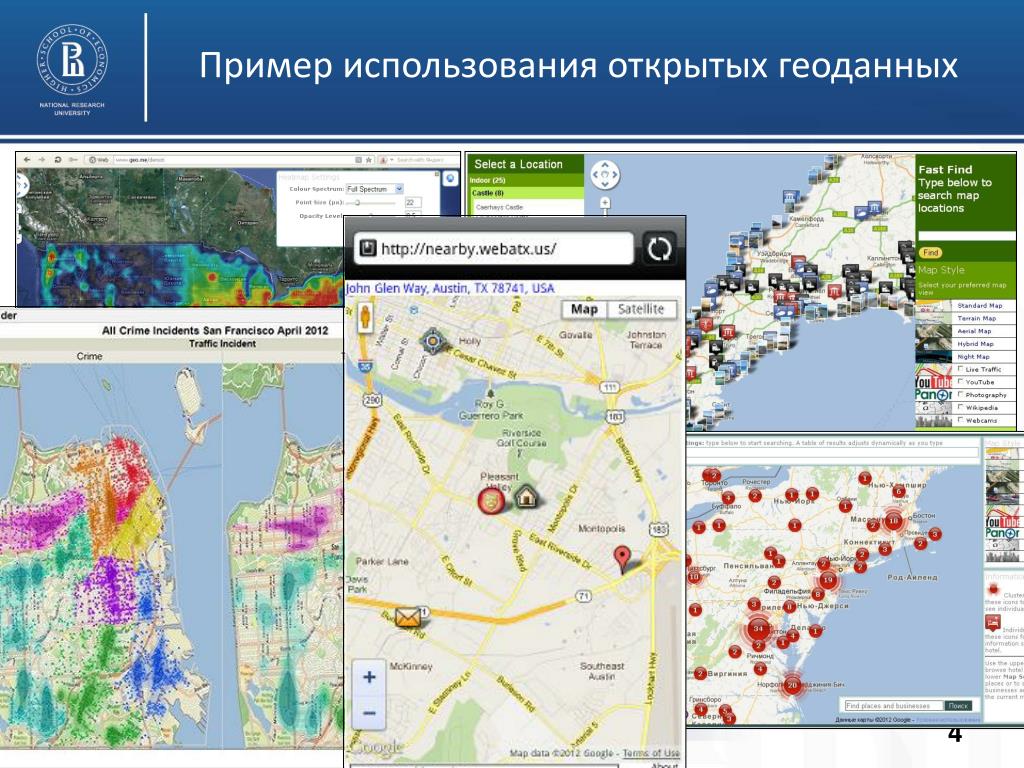Image resolution: width=1024 pixels, height=768 pixels.
Task: Open the Colour Spectrum dropdown
Action: [374, 189]
